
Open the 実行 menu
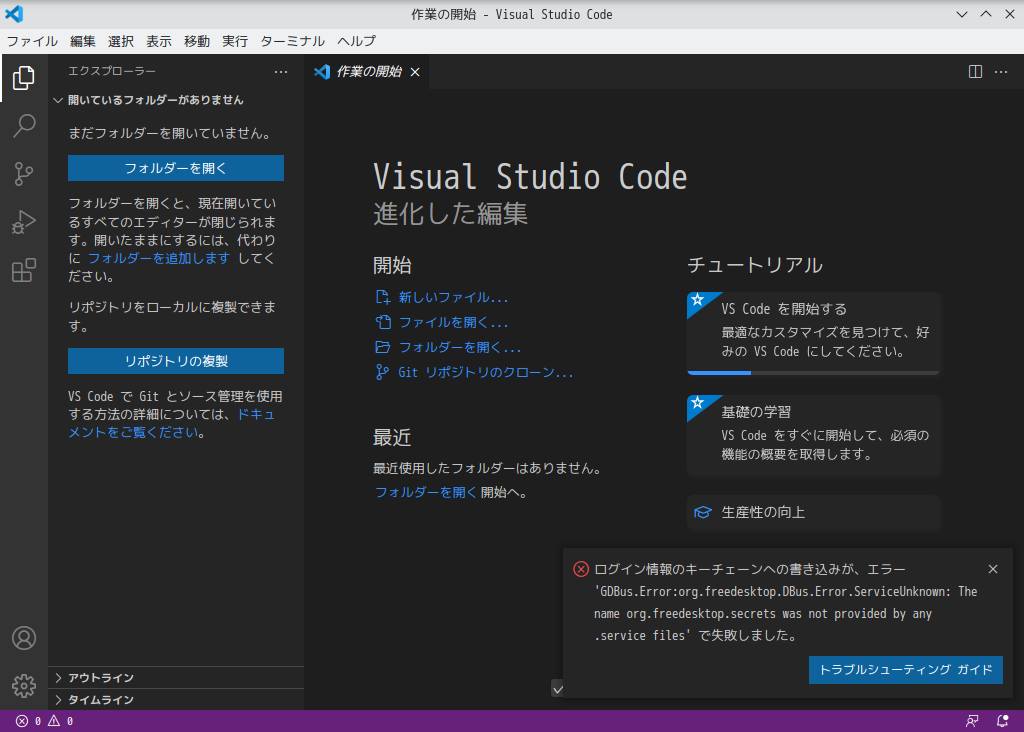(x=234, y=41)
